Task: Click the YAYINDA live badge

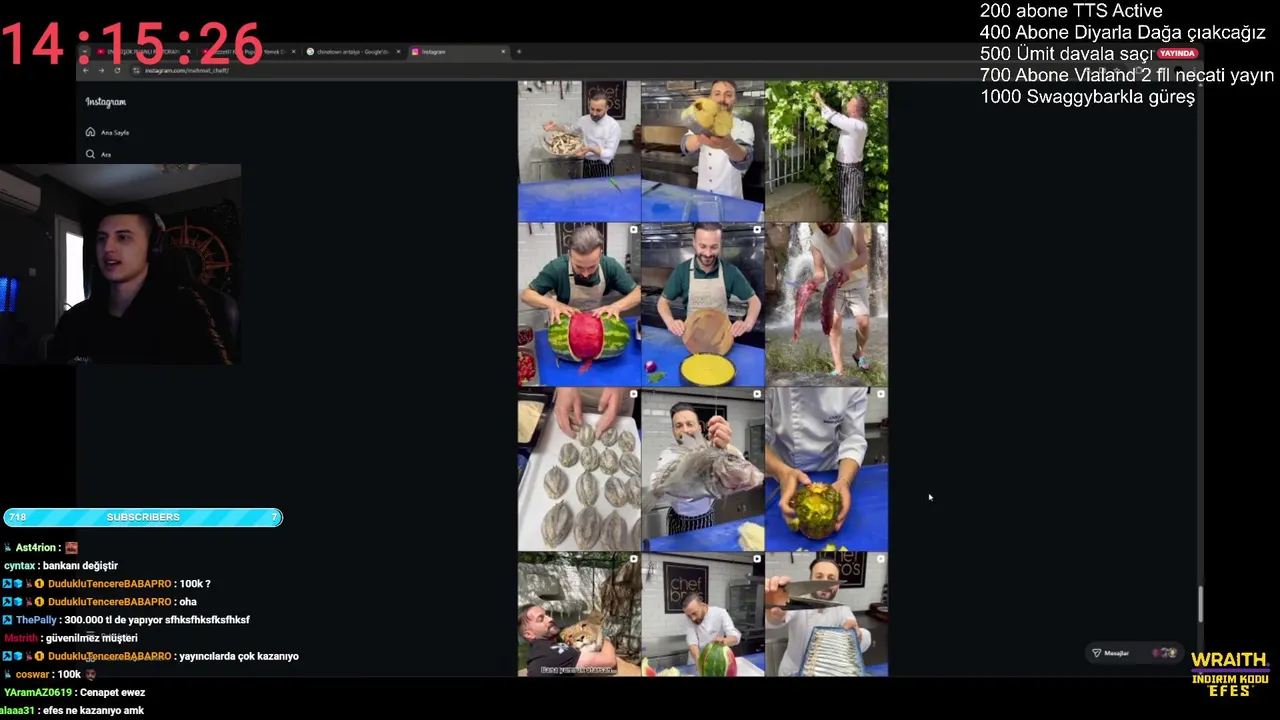Action: pos(1177,53)
